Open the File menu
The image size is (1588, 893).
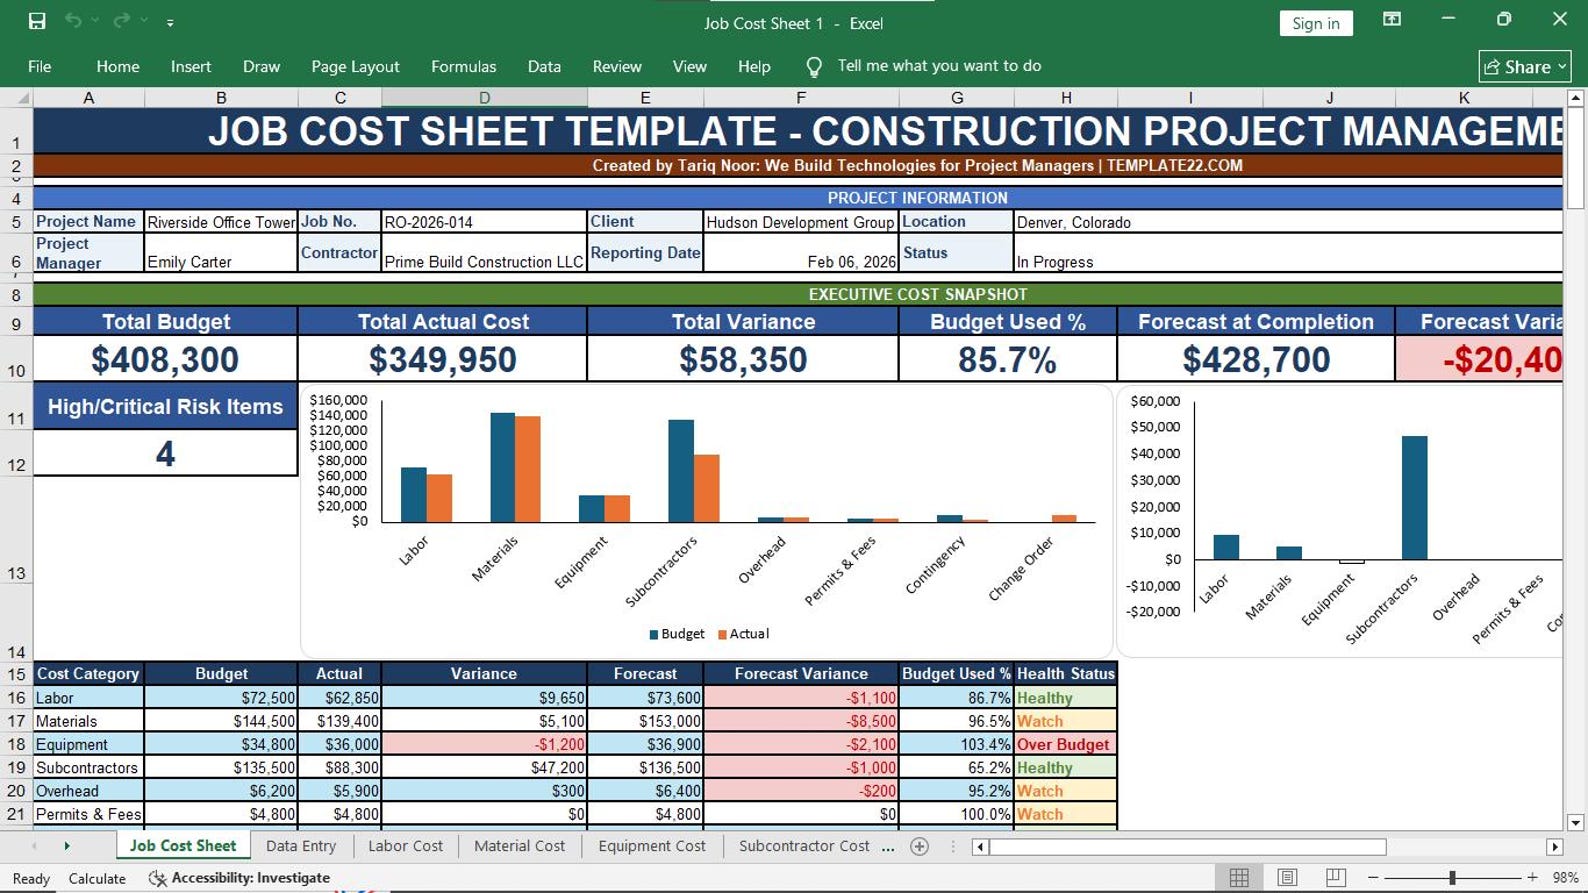pos(40,66)
